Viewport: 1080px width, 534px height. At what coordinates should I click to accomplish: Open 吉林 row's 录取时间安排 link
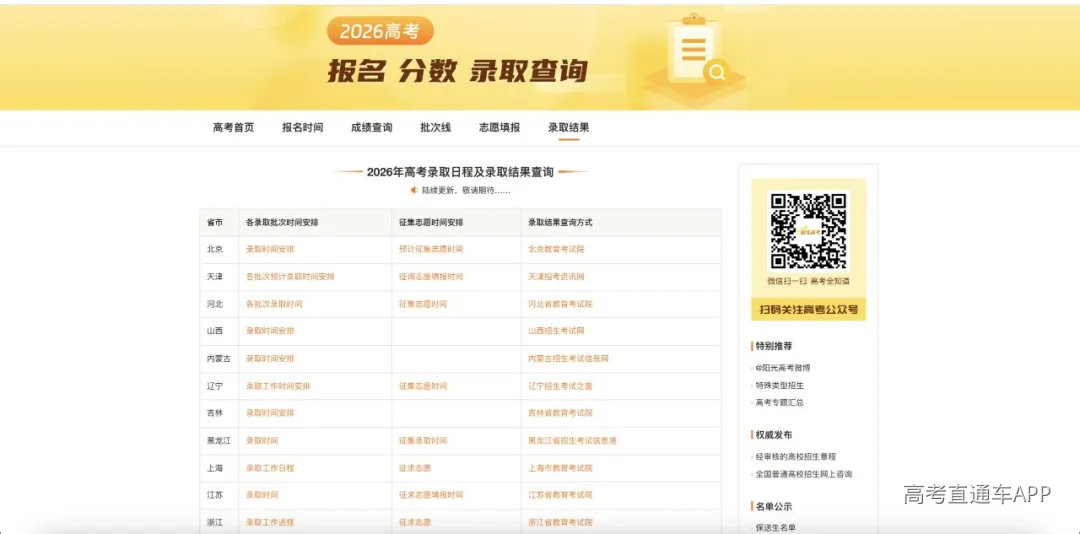270,413
